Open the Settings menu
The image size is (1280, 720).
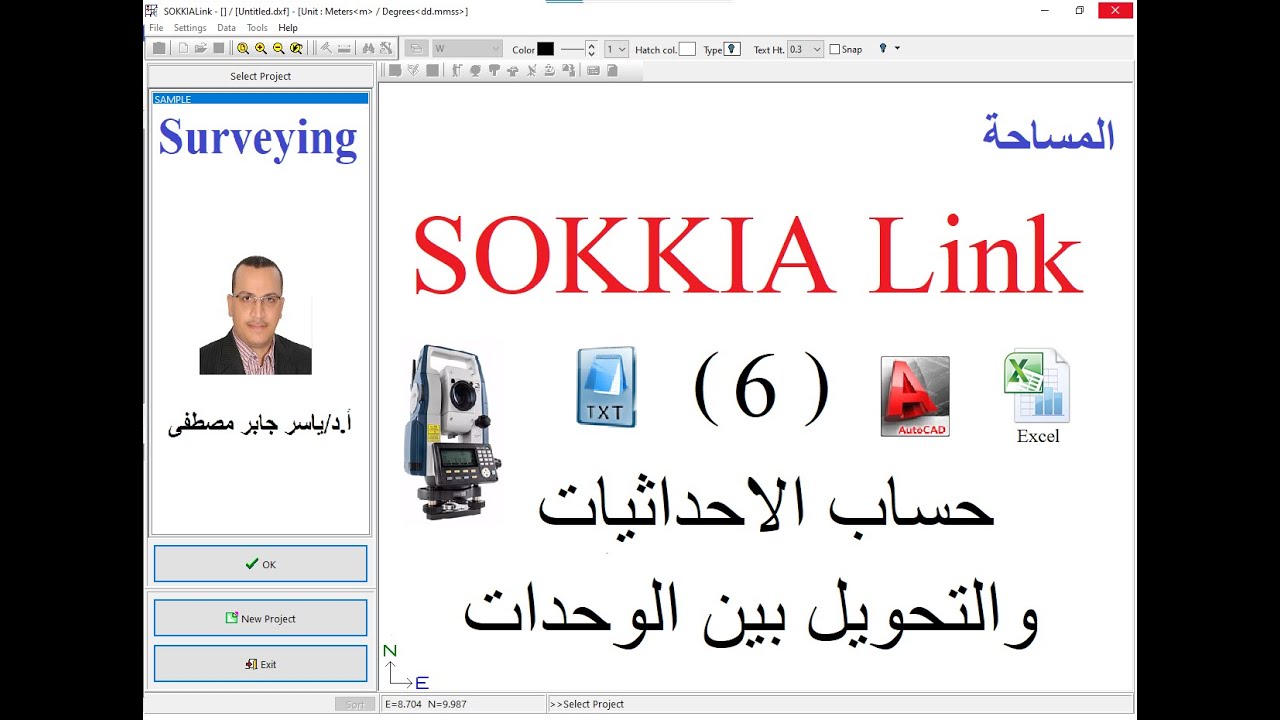pyautogui.click(x=190, y=28)
